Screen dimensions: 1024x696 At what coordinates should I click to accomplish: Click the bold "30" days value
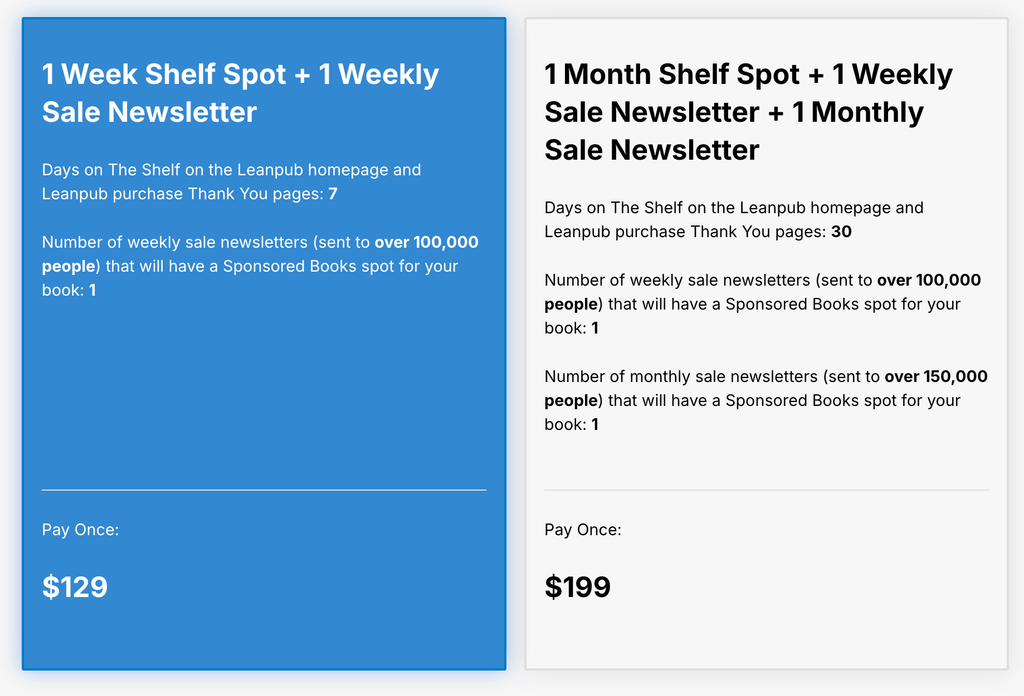click(841, 232)
